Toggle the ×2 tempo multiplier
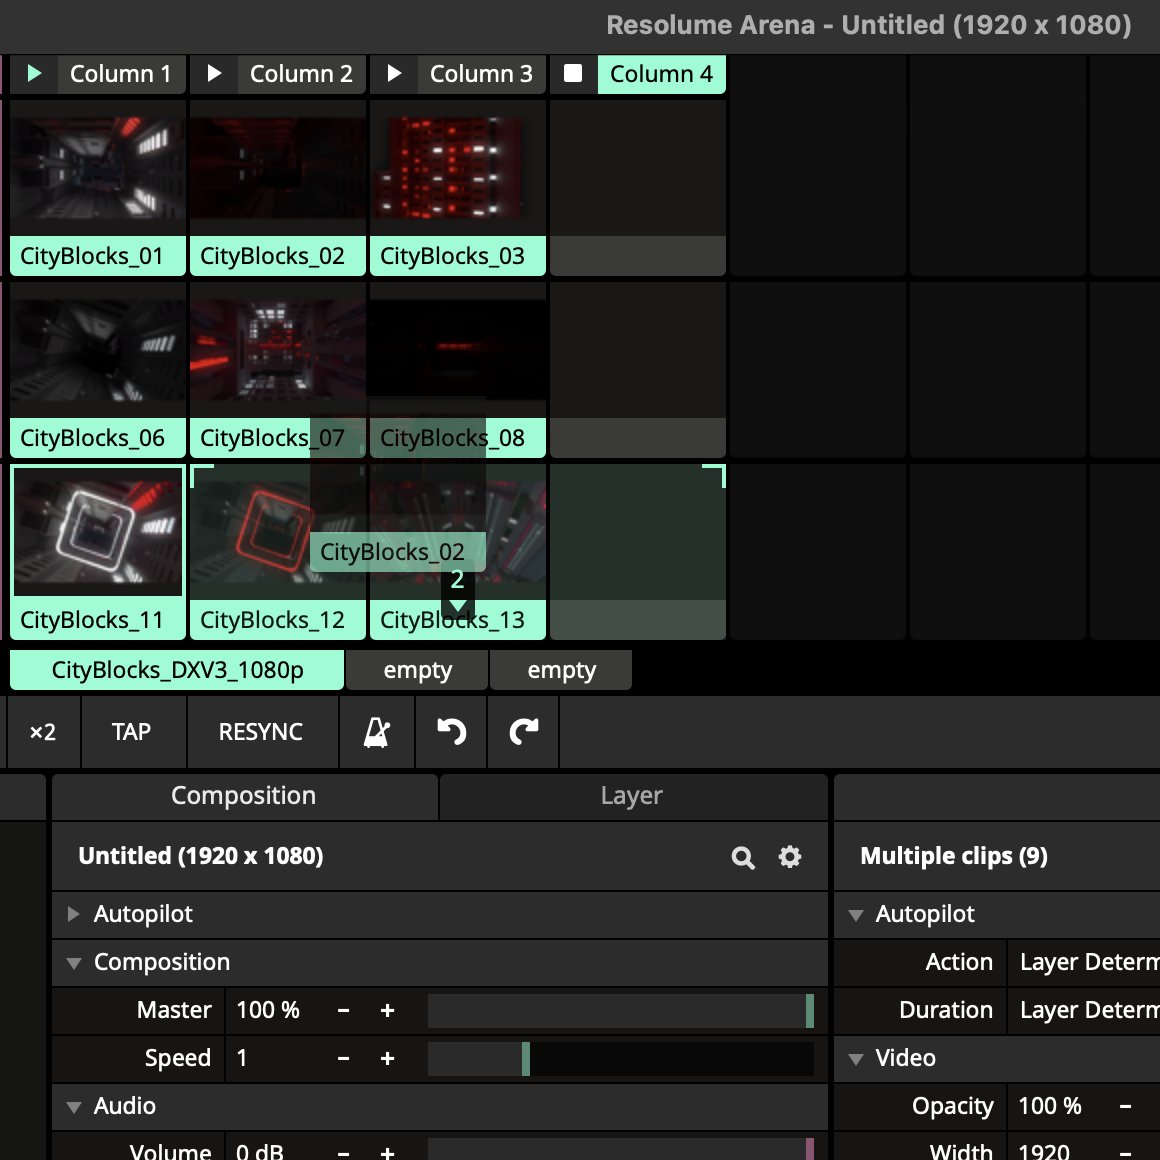1160x1160 pixels. pos(43,732)
